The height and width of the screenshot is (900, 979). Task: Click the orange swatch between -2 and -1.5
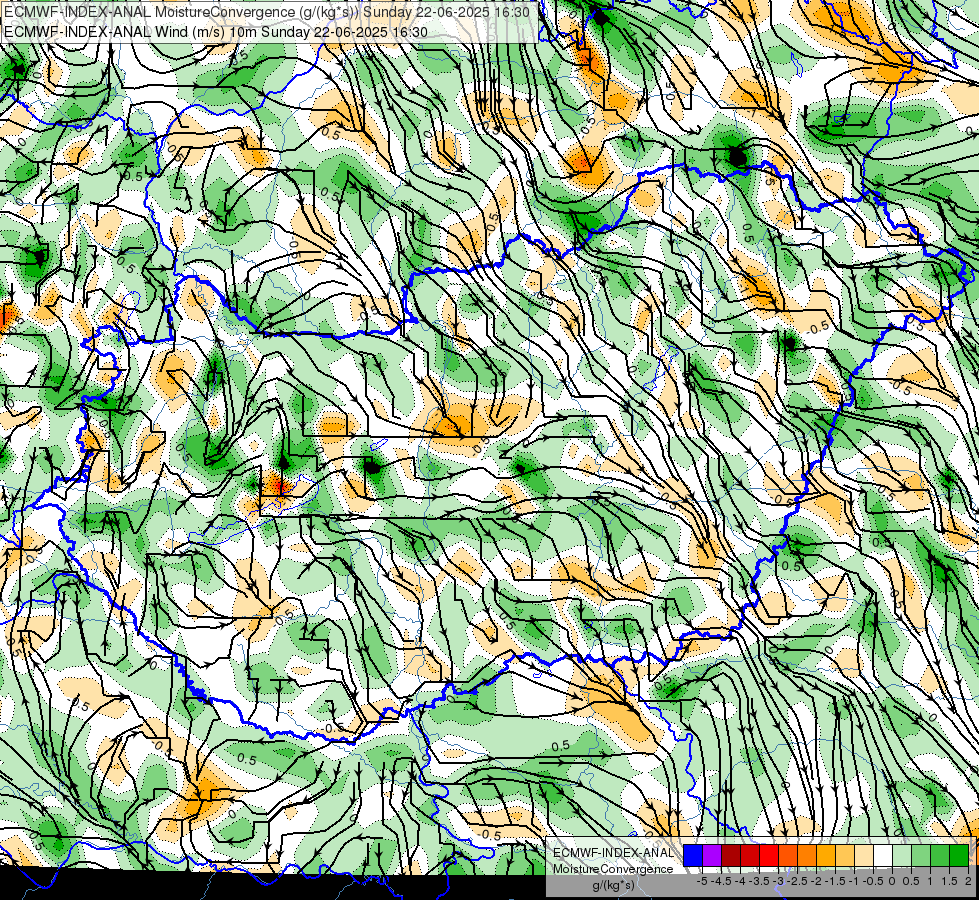807,855
